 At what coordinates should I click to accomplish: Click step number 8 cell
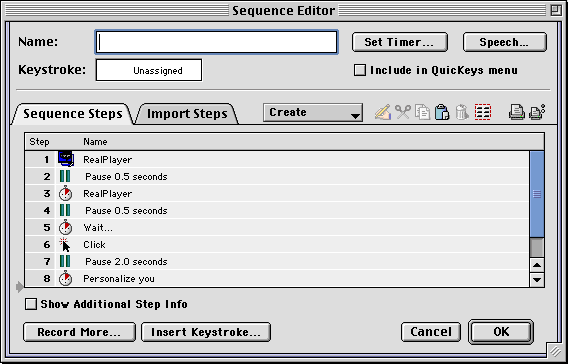pos(40,279)
